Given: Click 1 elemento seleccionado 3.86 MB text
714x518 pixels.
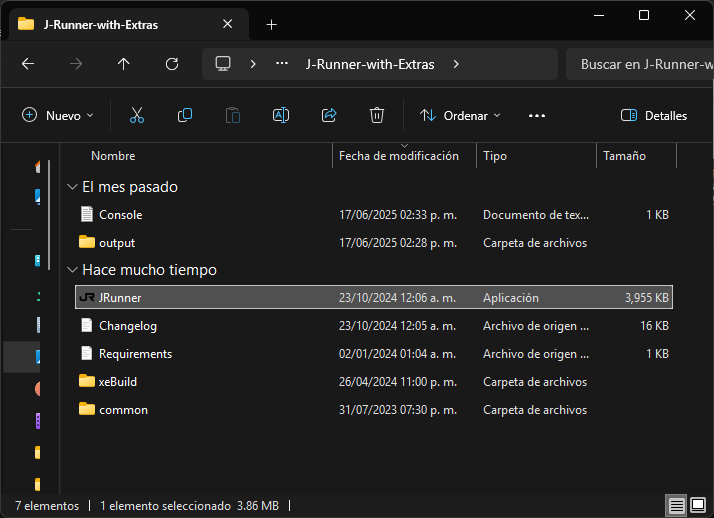Looking at the screenshot, I should point(189,506).
